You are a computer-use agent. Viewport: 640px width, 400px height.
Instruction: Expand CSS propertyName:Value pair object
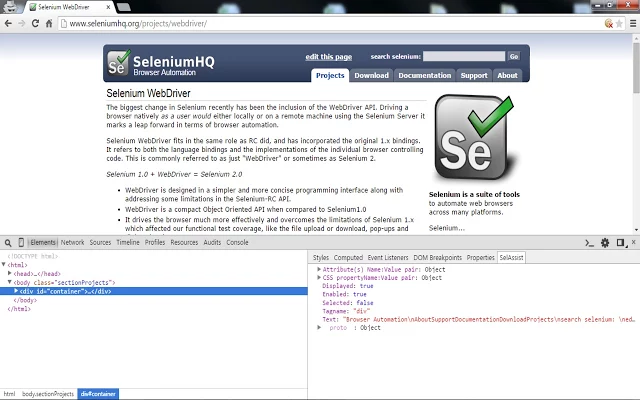coord(319,277)
